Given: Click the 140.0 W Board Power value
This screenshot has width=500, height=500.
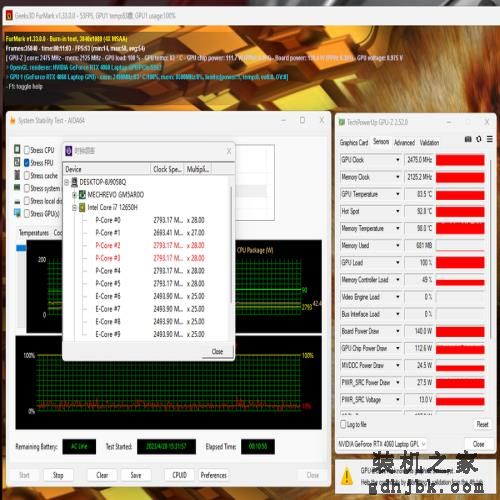Looking at the screenshot, I should (x=419, y=331).
